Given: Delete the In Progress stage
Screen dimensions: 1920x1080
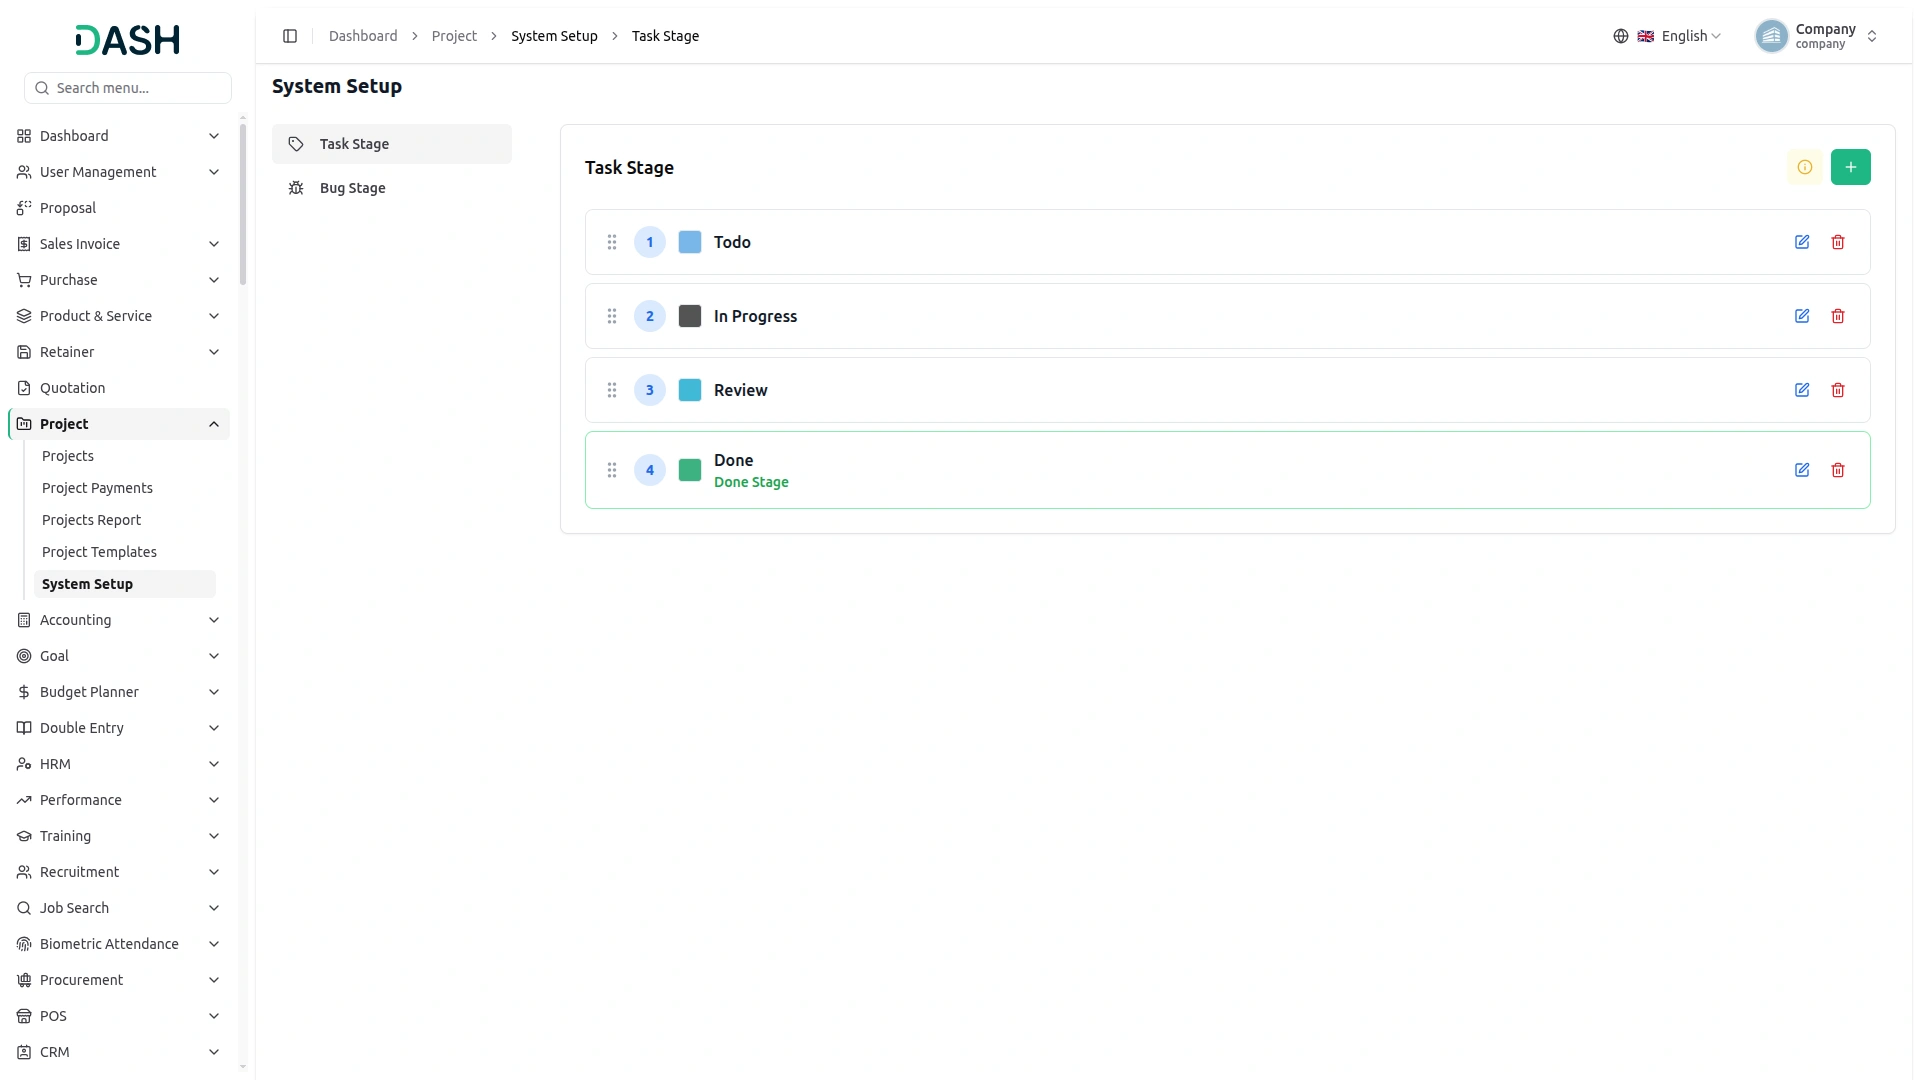Looking at the screenshot, I should pyautogui.click(x=1838, y=316).
